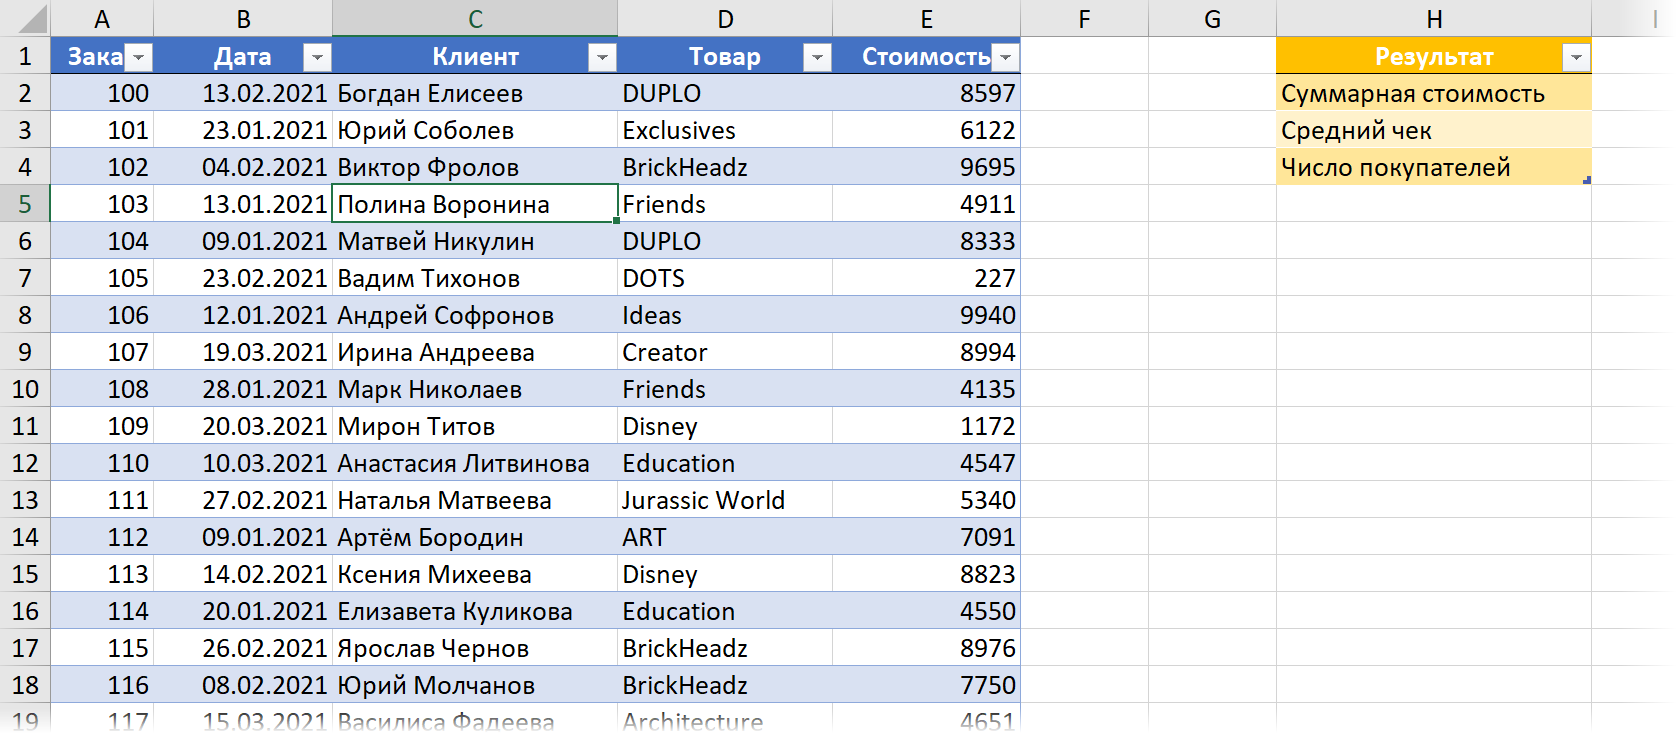The width and height of the screenshot is (1676, 733).
Task: Select column D header
Action: pyautogui.click(x=725, y=19)
